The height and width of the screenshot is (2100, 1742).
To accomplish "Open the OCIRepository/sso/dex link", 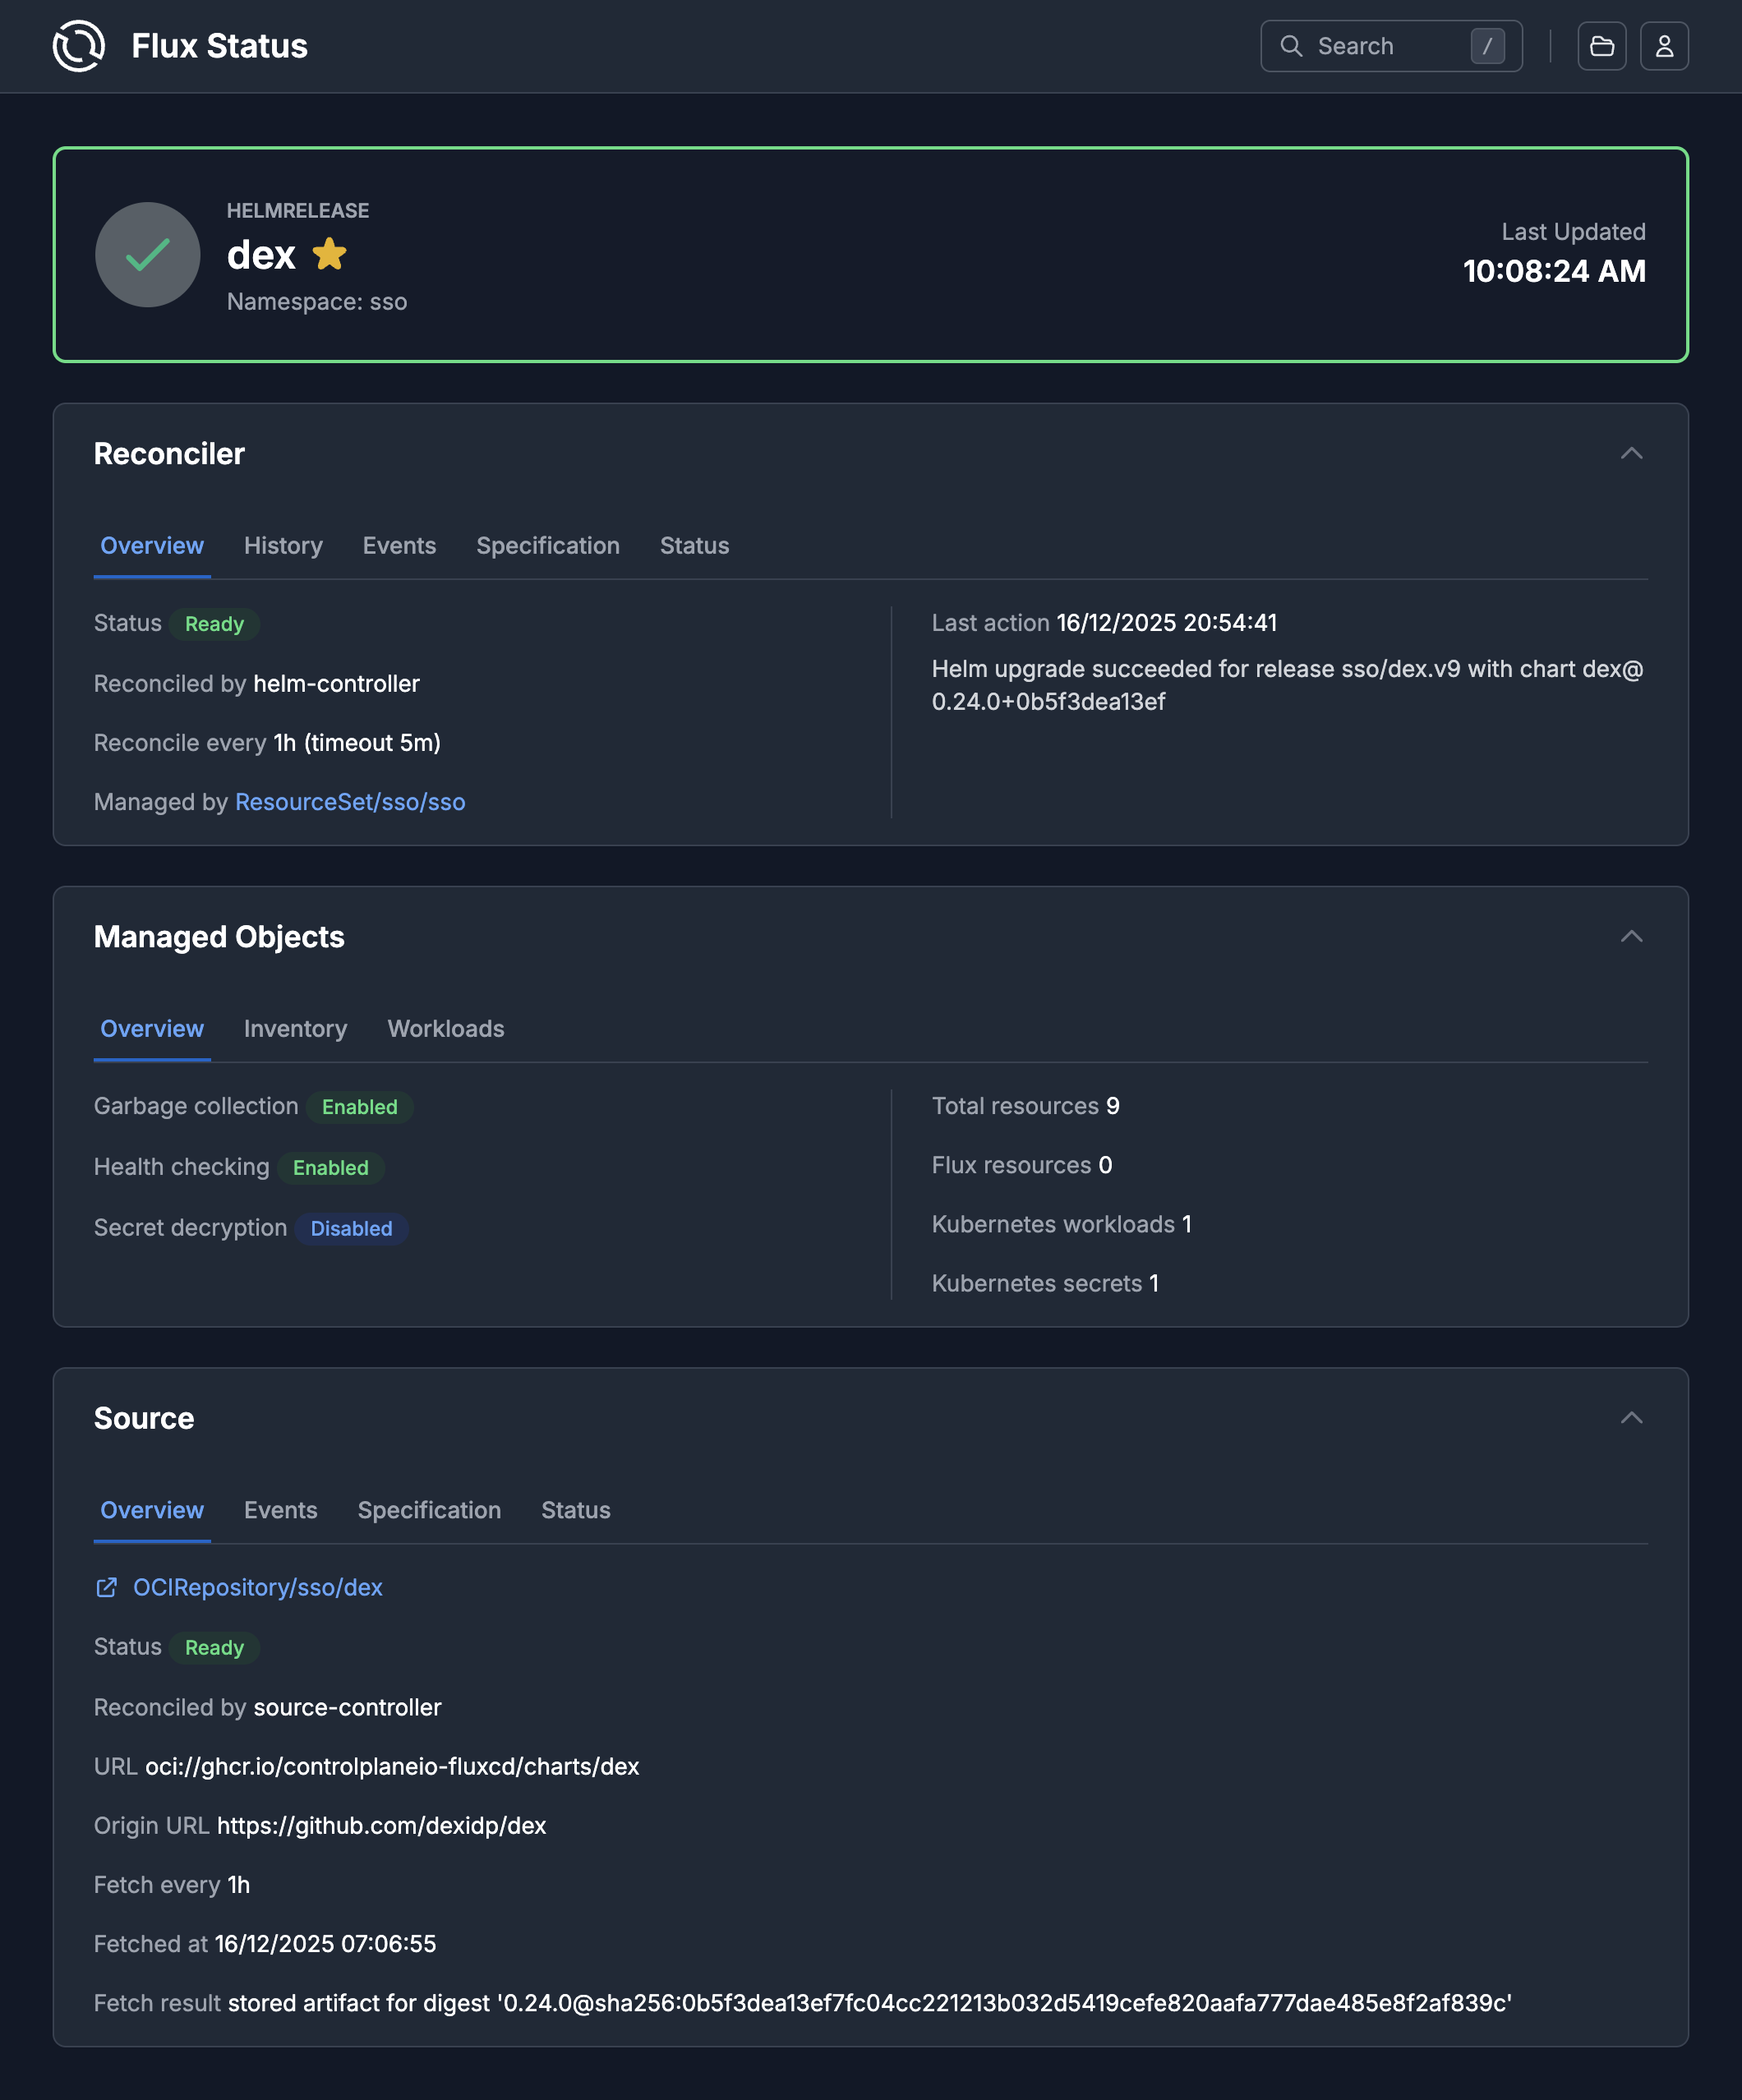I will (x=258, y=1587).
